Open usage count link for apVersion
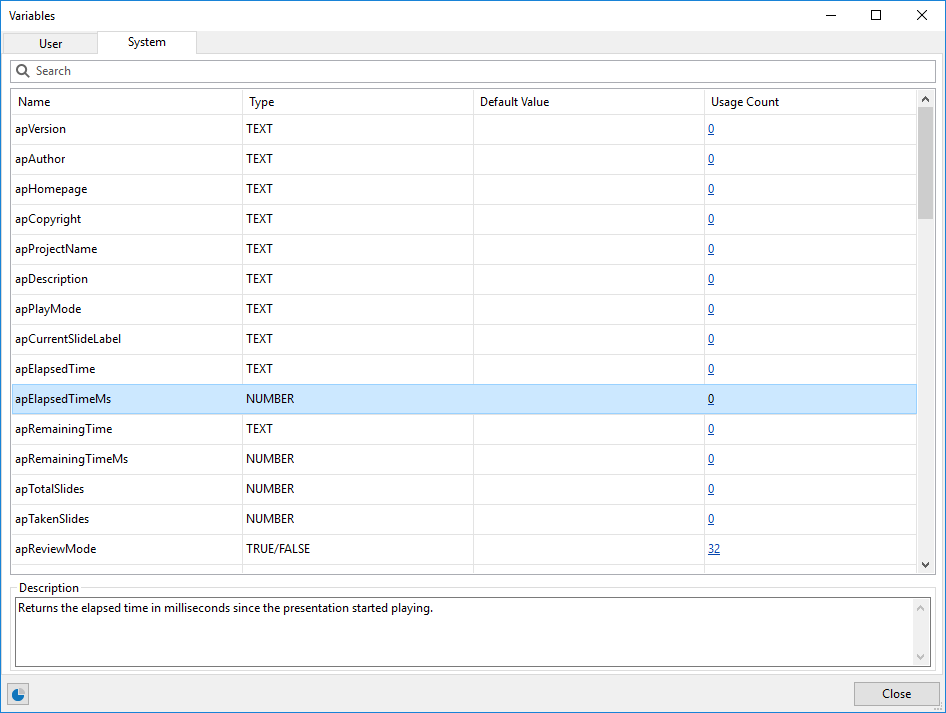 (x=711, y=129)
